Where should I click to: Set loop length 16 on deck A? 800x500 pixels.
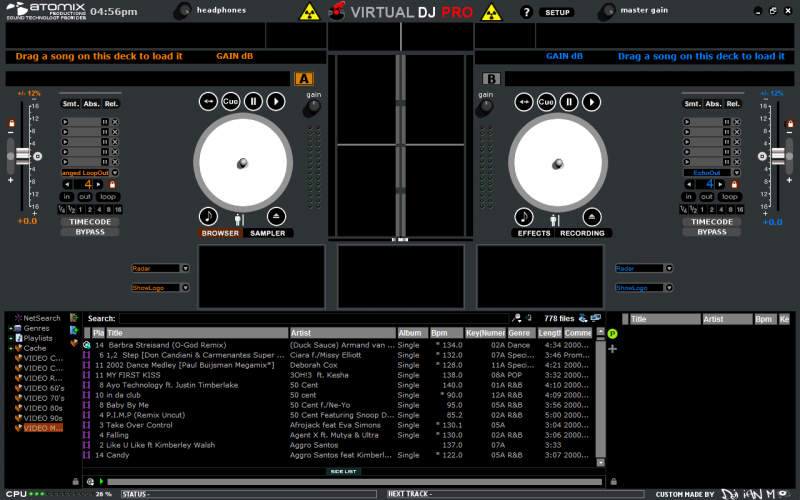[118, 210]
